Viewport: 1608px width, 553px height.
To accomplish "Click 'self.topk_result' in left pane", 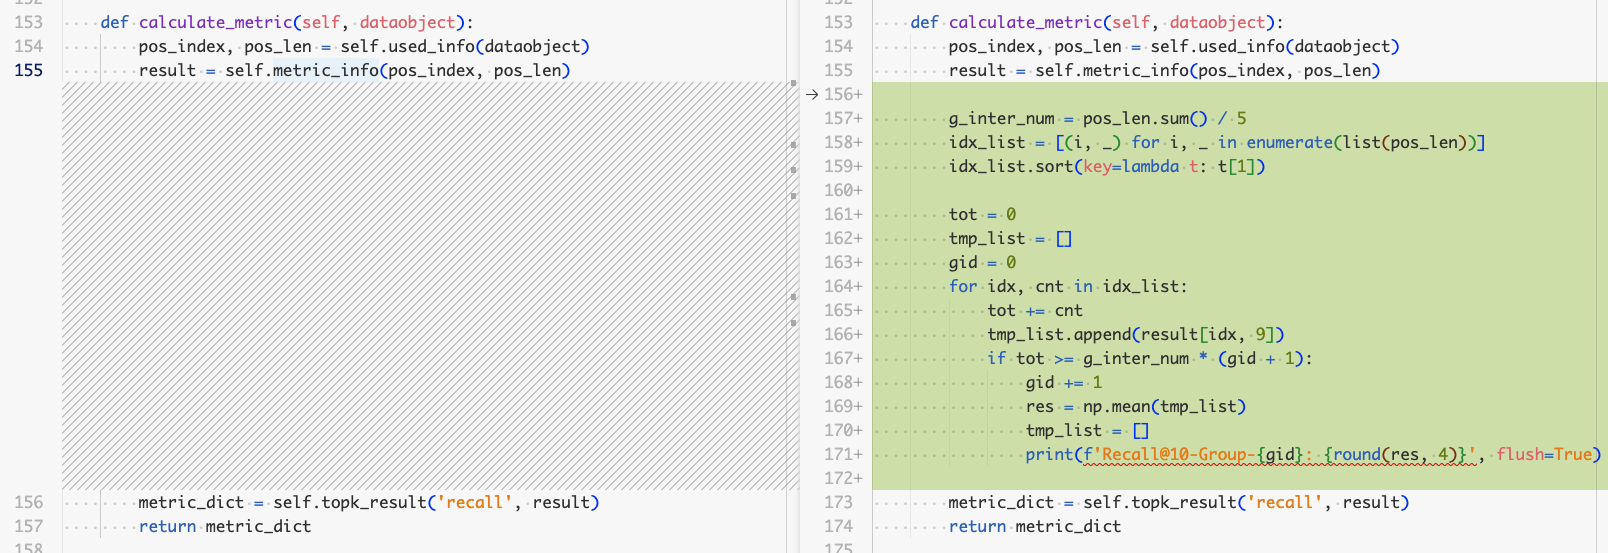I will pos(350,502).
